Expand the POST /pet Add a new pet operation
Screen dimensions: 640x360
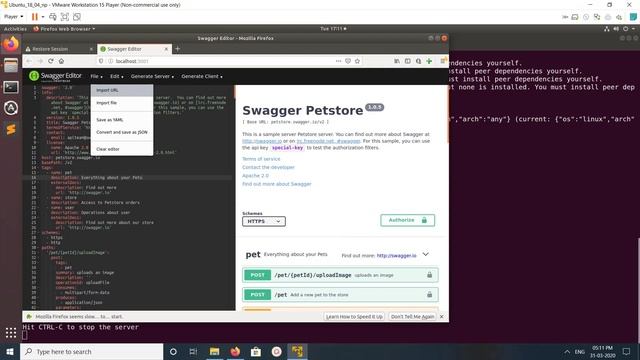[x=340, y=294]
